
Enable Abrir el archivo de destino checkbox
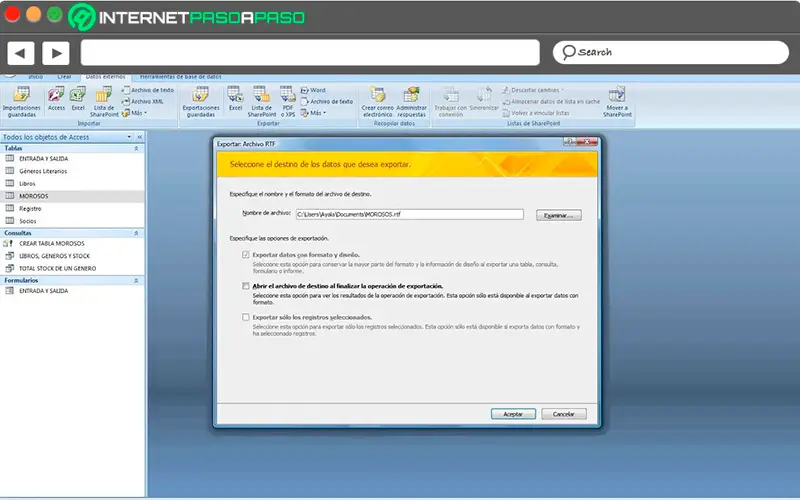point(245,286)
